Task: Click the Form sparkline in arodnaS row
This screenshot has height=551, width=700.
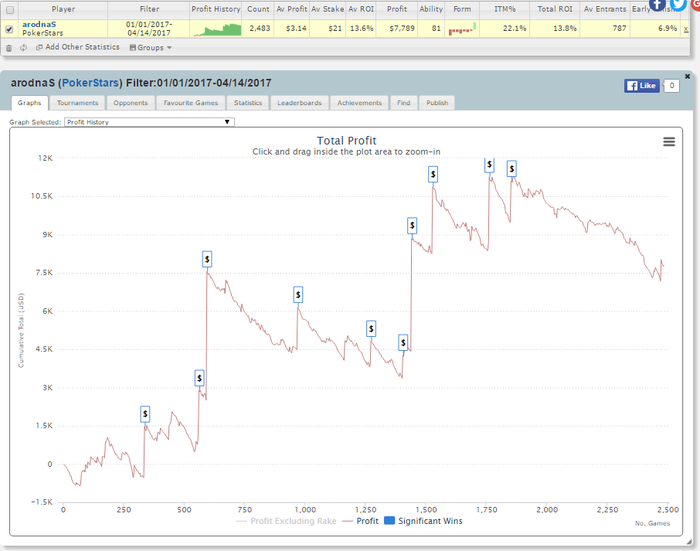Action: click(x=462, y=29)
